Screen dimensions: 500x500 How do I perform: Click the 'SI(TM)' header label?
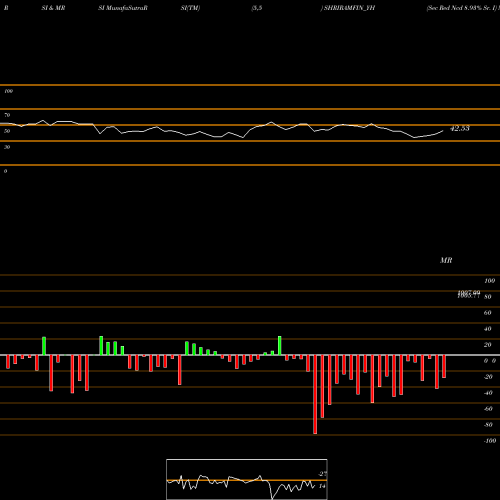click(x=190, y=8)
